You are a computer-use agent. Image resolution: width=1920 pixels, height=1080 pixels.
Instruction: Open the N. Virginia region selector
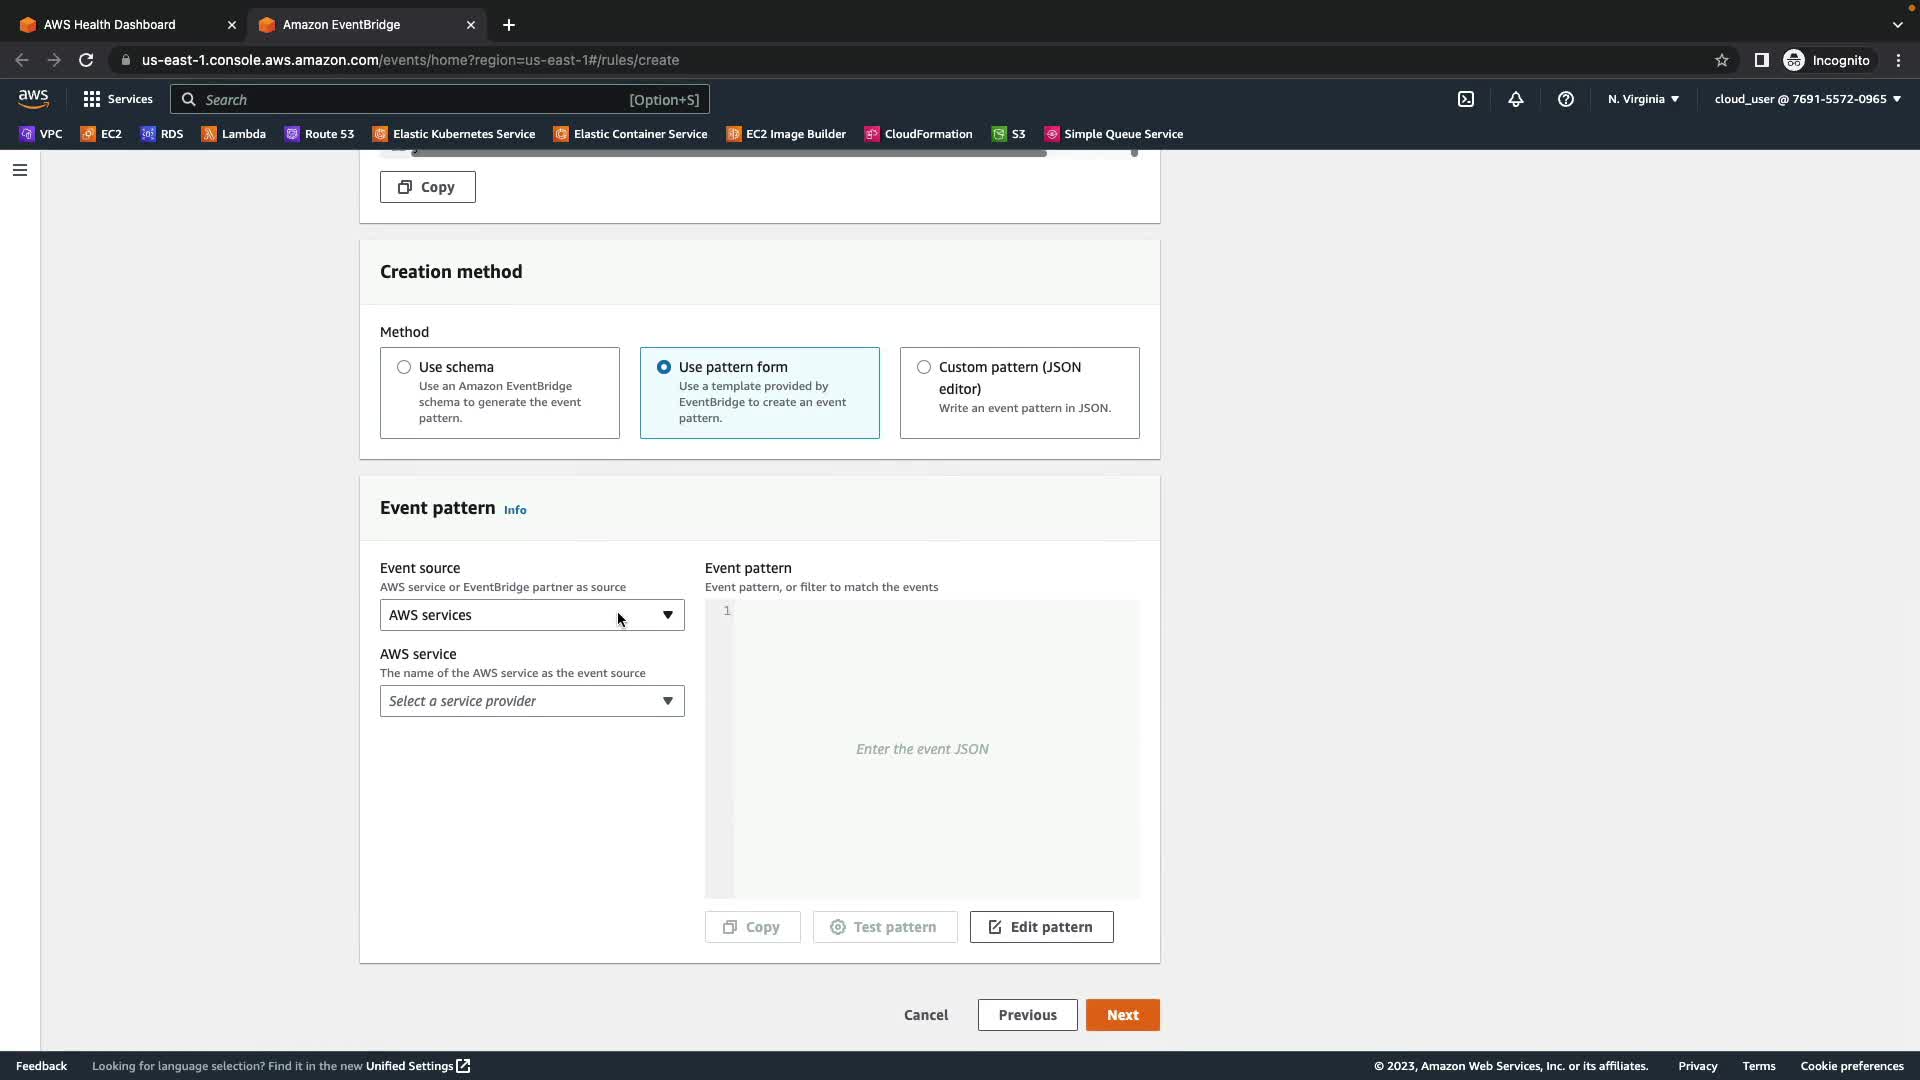tap(1643, 99)
